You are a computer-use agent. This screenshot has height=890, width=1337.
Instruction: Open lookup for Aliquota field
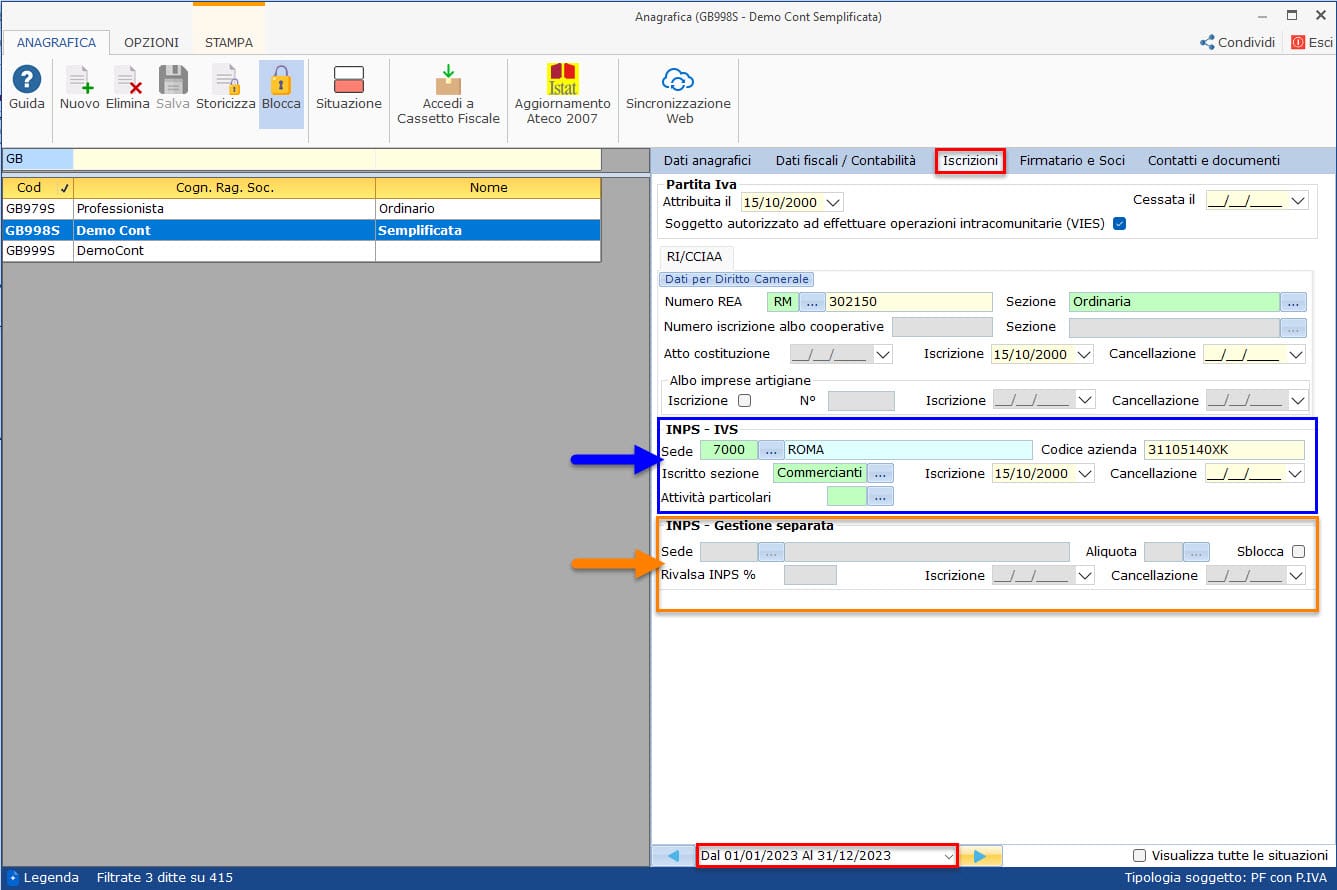[1196, 552]
